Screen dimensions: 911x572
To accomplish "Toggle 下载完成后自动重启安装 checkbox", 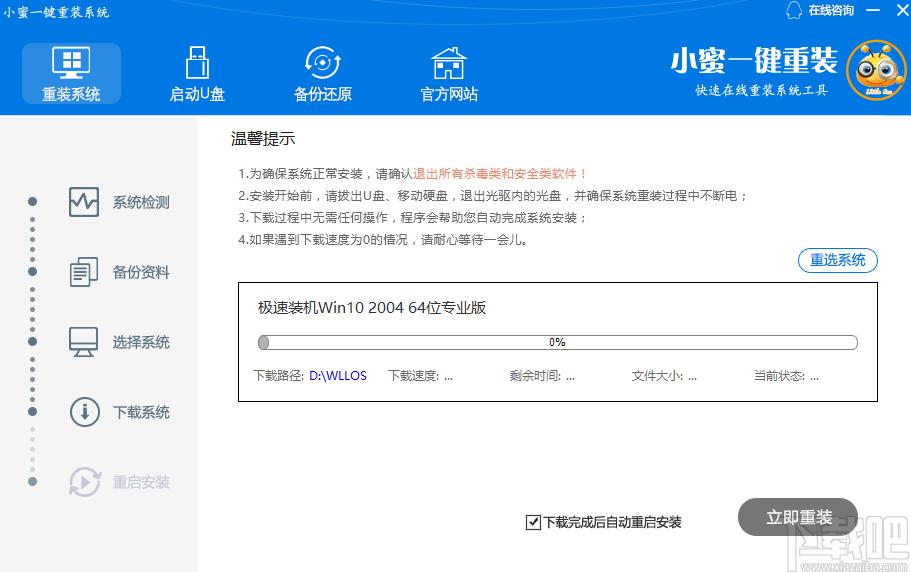I will 533,522.
